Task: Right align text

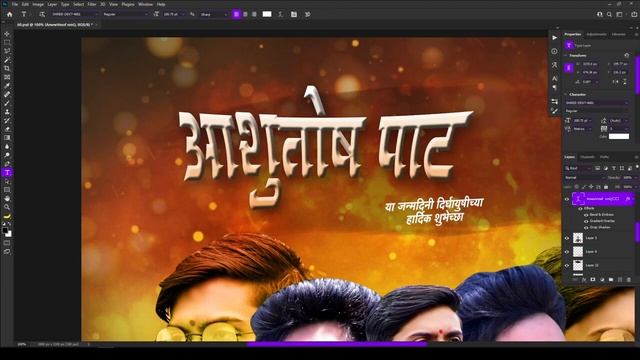Action: pyautogui.click(x=254, y=14)
